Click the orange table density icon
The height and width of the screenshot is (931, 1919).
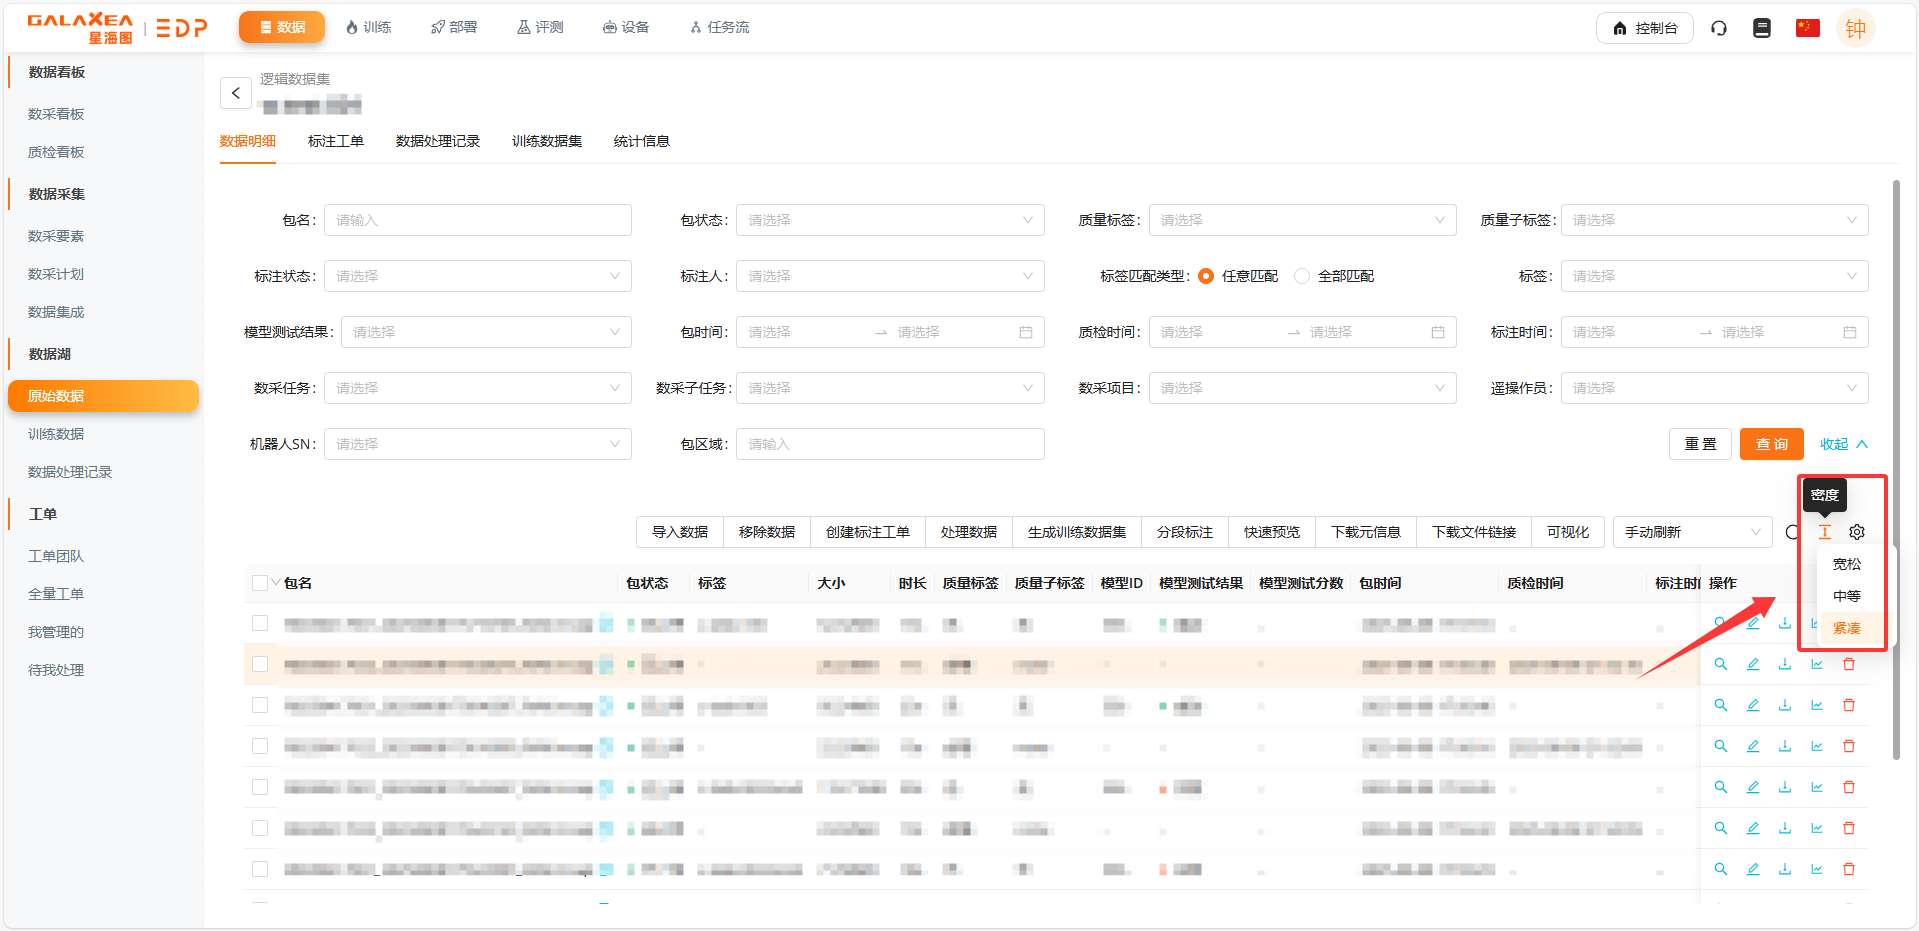pos(1825,532)
